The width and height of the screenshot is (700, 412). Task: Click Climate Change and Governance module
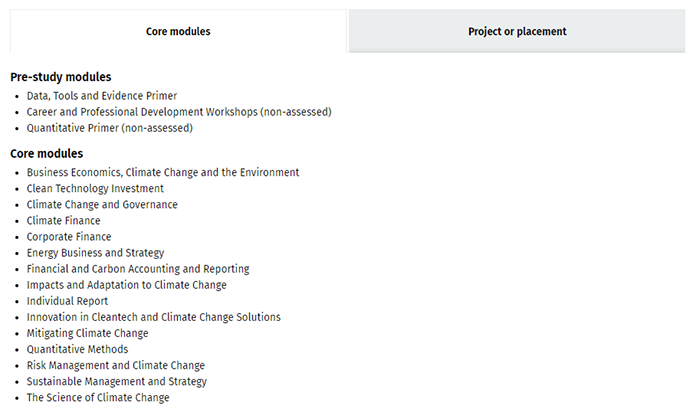pos(102,204)
